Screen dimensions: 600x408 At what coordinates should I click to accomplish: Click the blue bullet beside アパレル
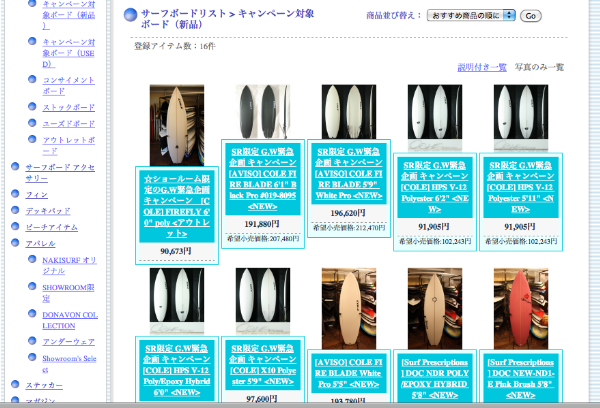[15, 242]
